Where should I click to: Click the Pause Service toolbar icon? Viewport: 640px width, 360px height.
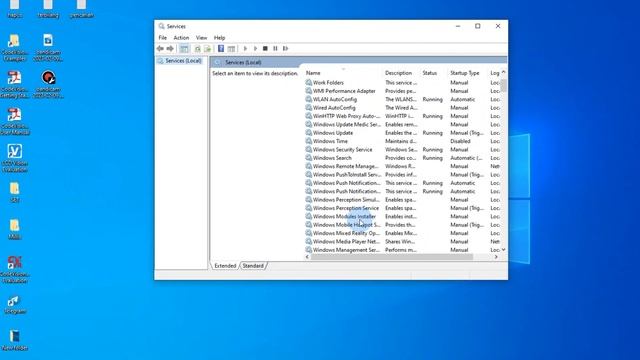(276, 49)
